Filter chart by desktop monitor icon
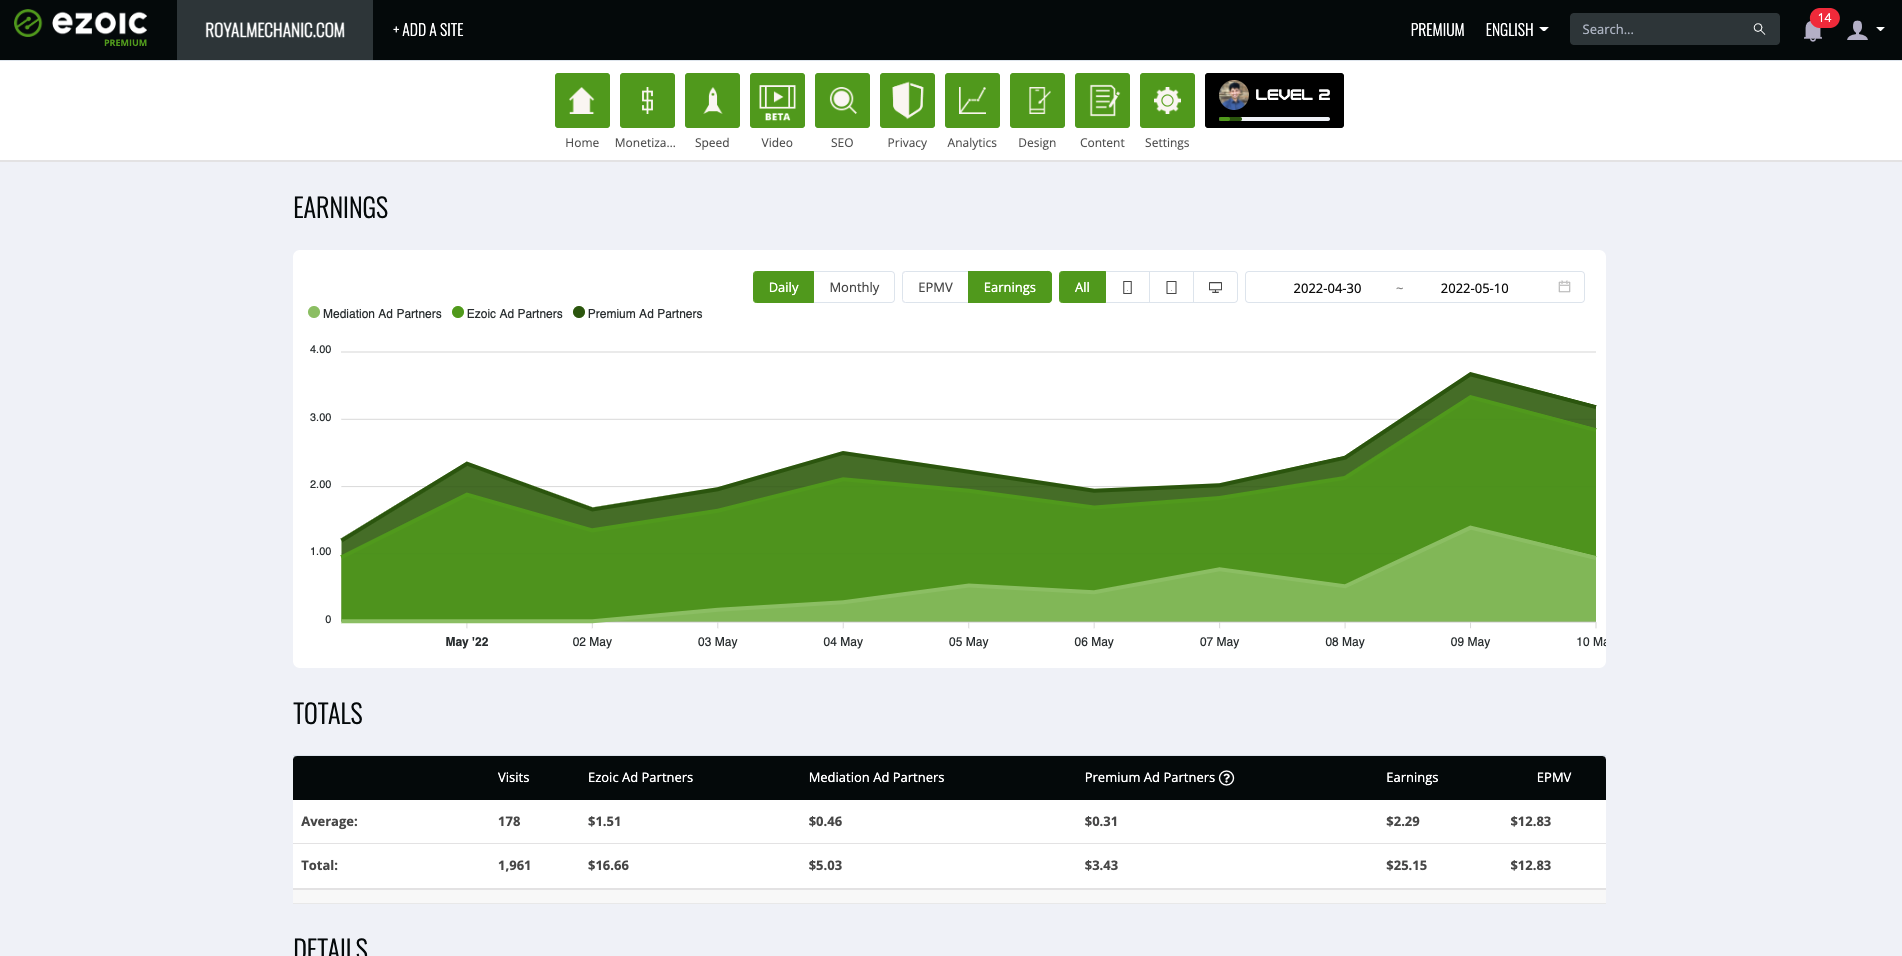Viewport: 1902px width, 956px height. (1215, 287)
